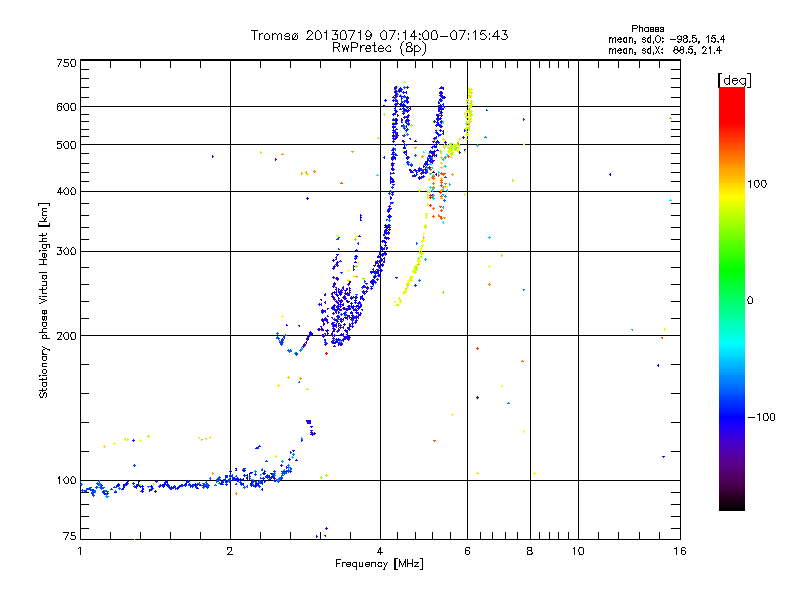Click the x-axis tick label '10'
This screenshot has width=800, height=600.
point(578,551)
